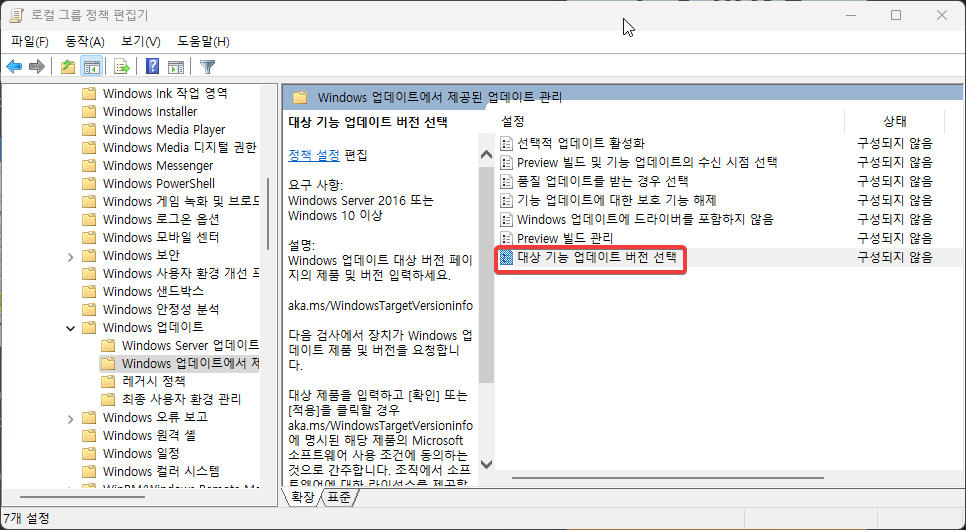Click the app icon in the title bar
The height and width of the screenshot is (530, 966).
pyautogui.click(x=17, y=15)
